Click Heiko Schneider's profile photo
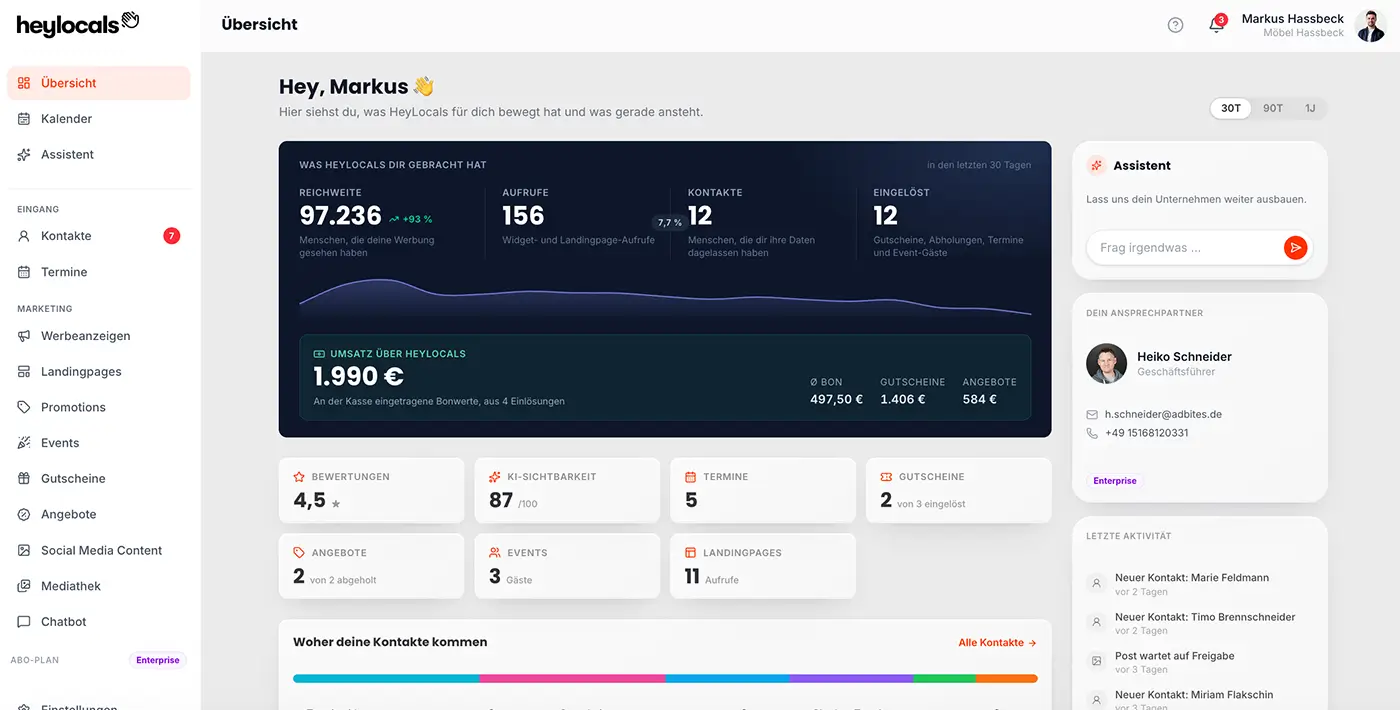This screenshot has height=710, width=1400. point(1106,364)
